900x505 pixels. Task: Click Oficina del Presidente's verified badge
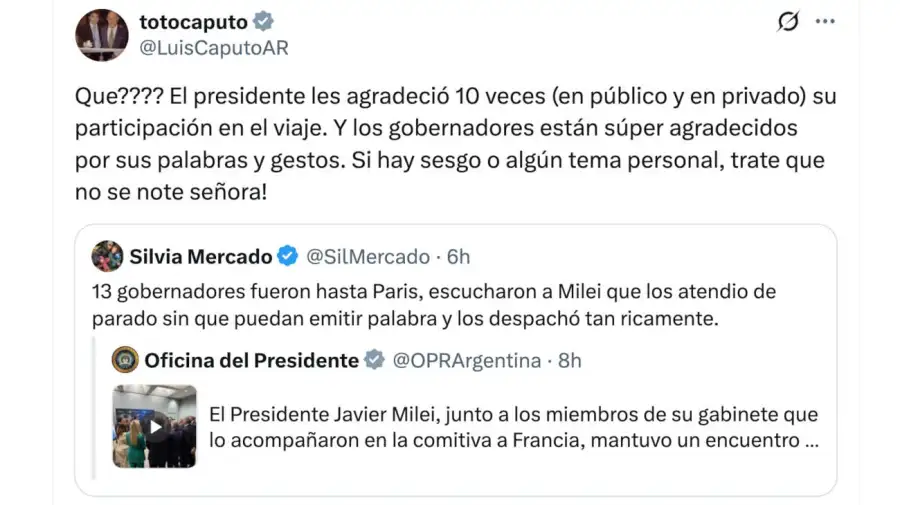point(374,360)
